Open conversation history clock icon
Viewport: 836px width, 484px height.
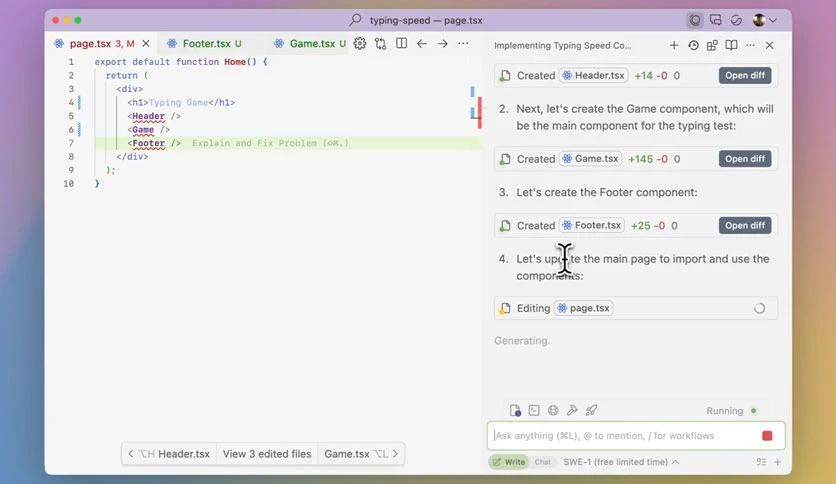click(x=693, y=45)
